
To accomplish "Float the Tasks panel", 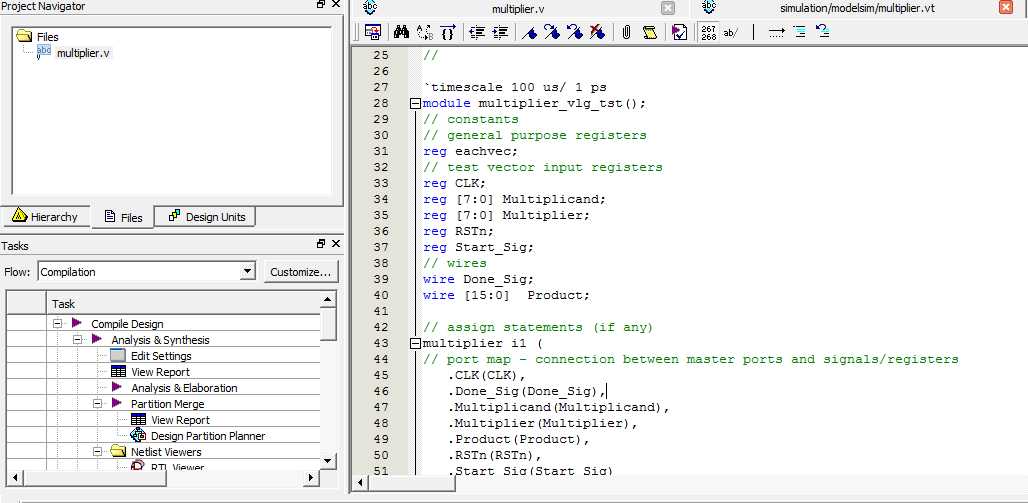I will 321,244.
